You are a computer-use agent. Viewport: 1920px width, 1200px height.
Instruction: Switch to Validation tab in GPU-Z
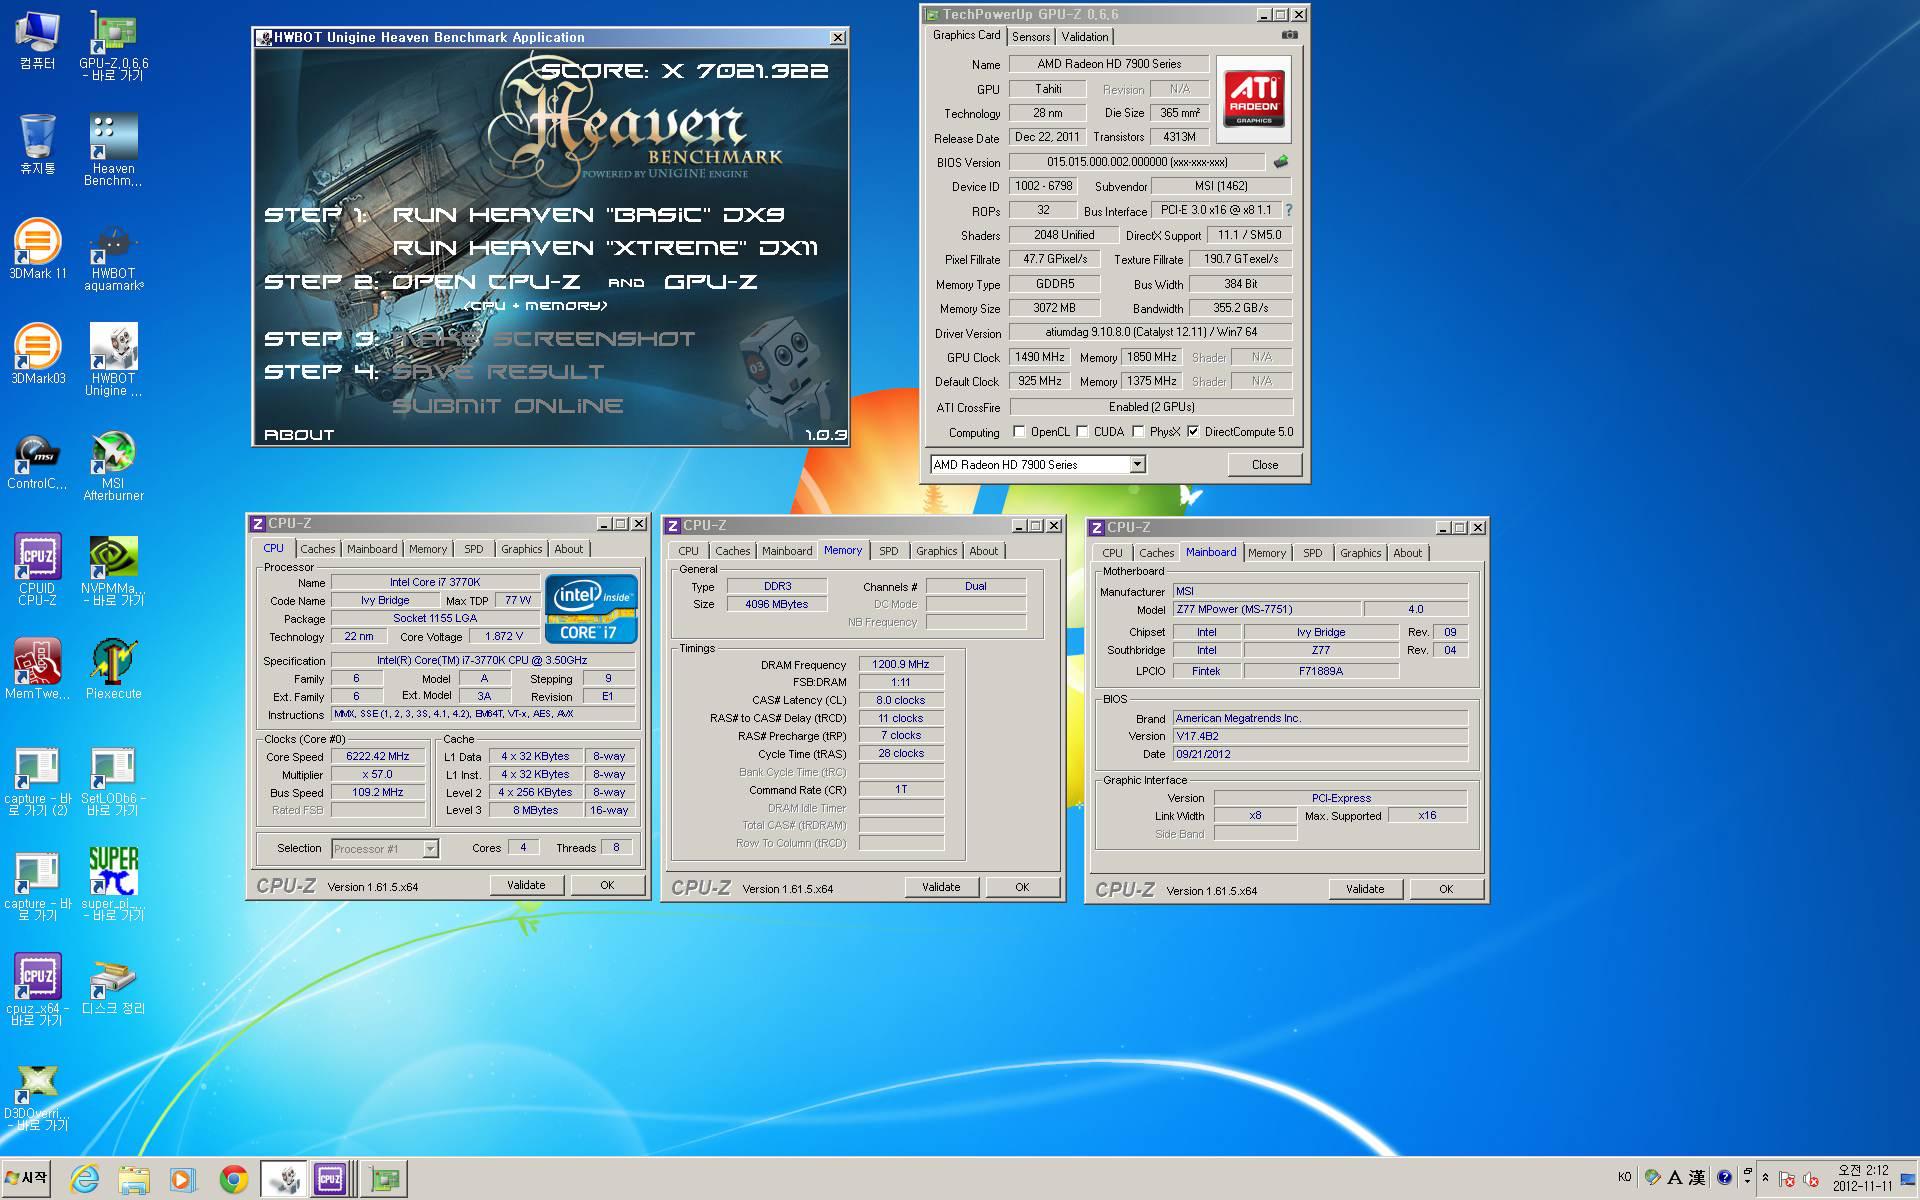pos(1085,37)
